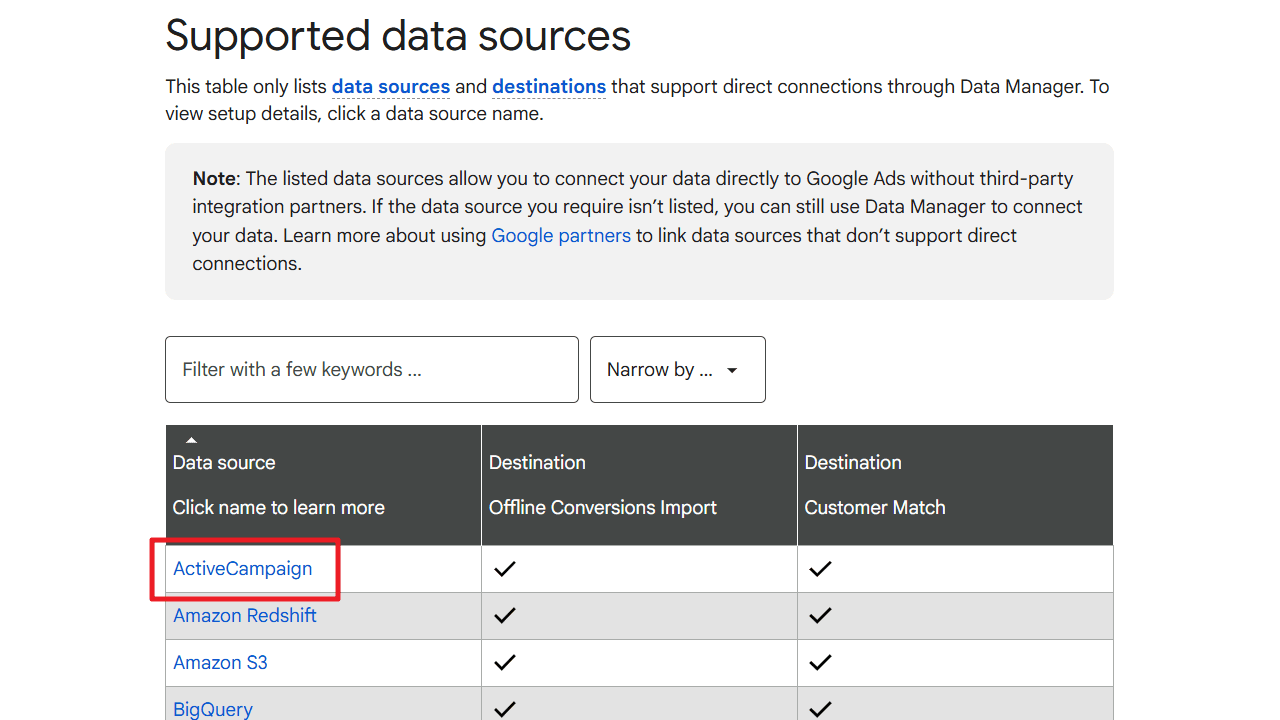Click Amazon Redshift's Customer Match checkmark
This screenshot has width=1280, height=720.
click(820, 616)
